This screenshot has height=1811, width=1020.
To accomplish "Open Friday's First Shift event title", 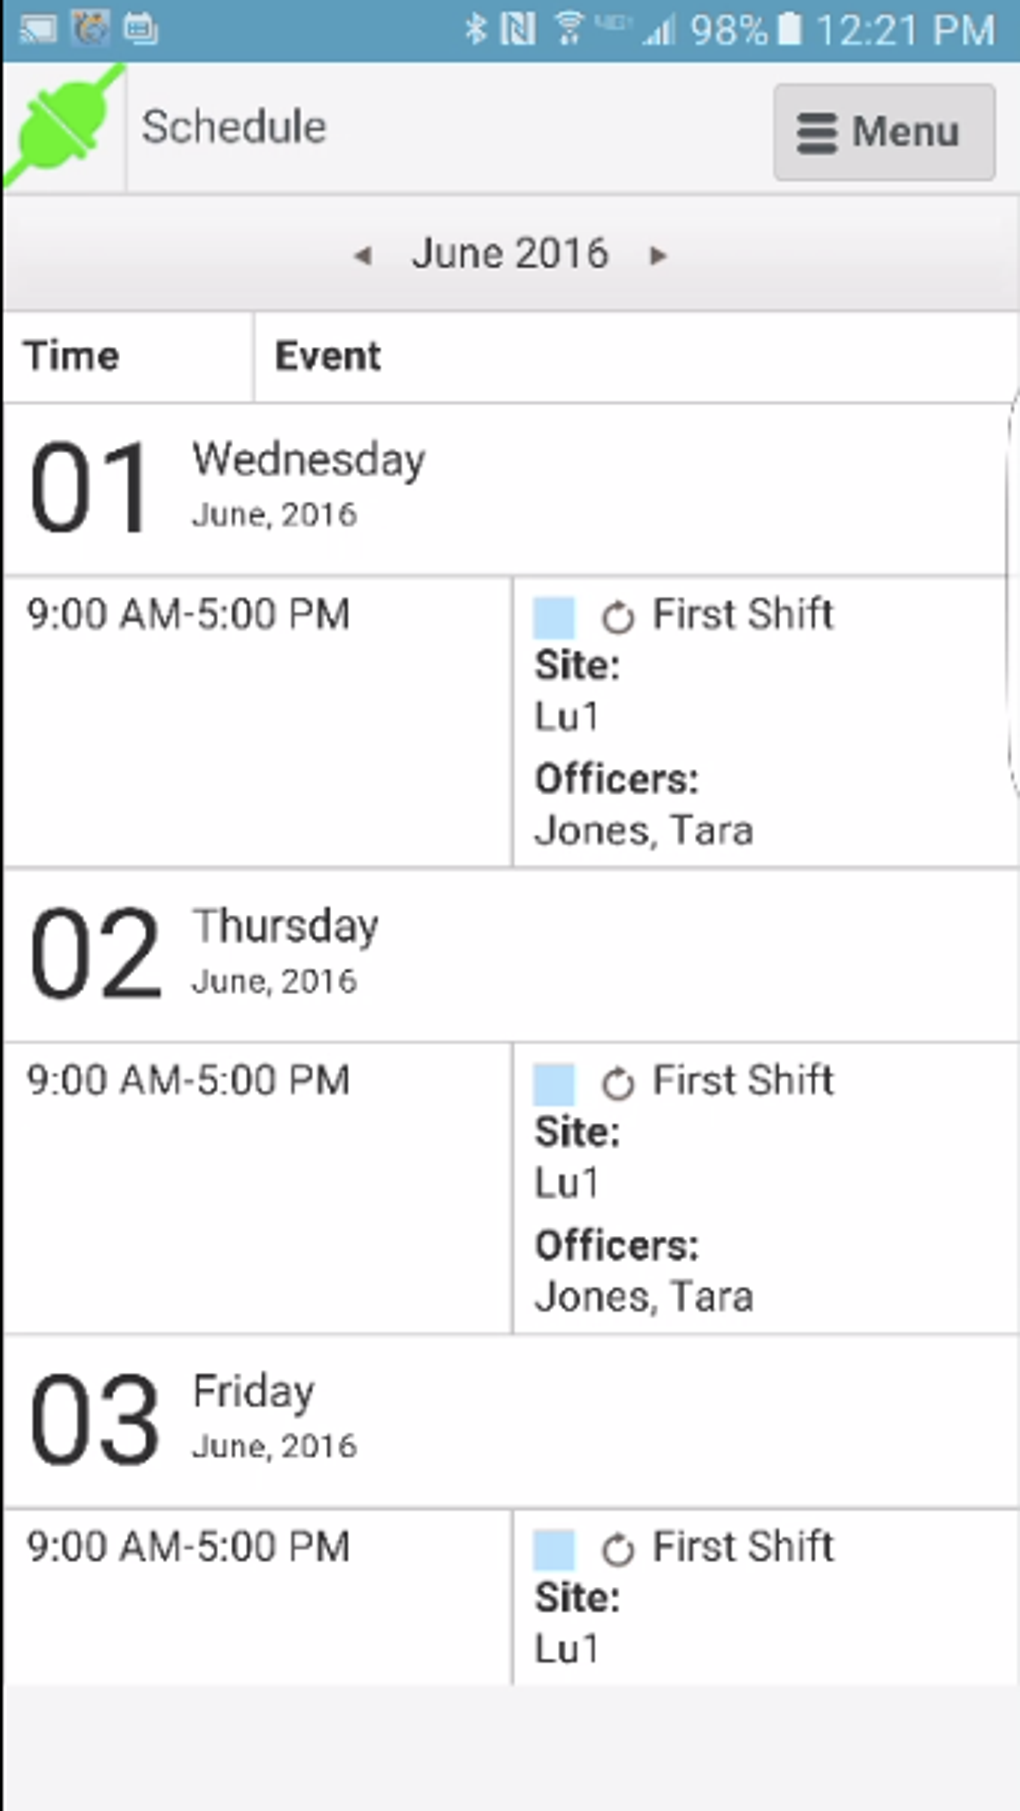I will (743, 1546).
